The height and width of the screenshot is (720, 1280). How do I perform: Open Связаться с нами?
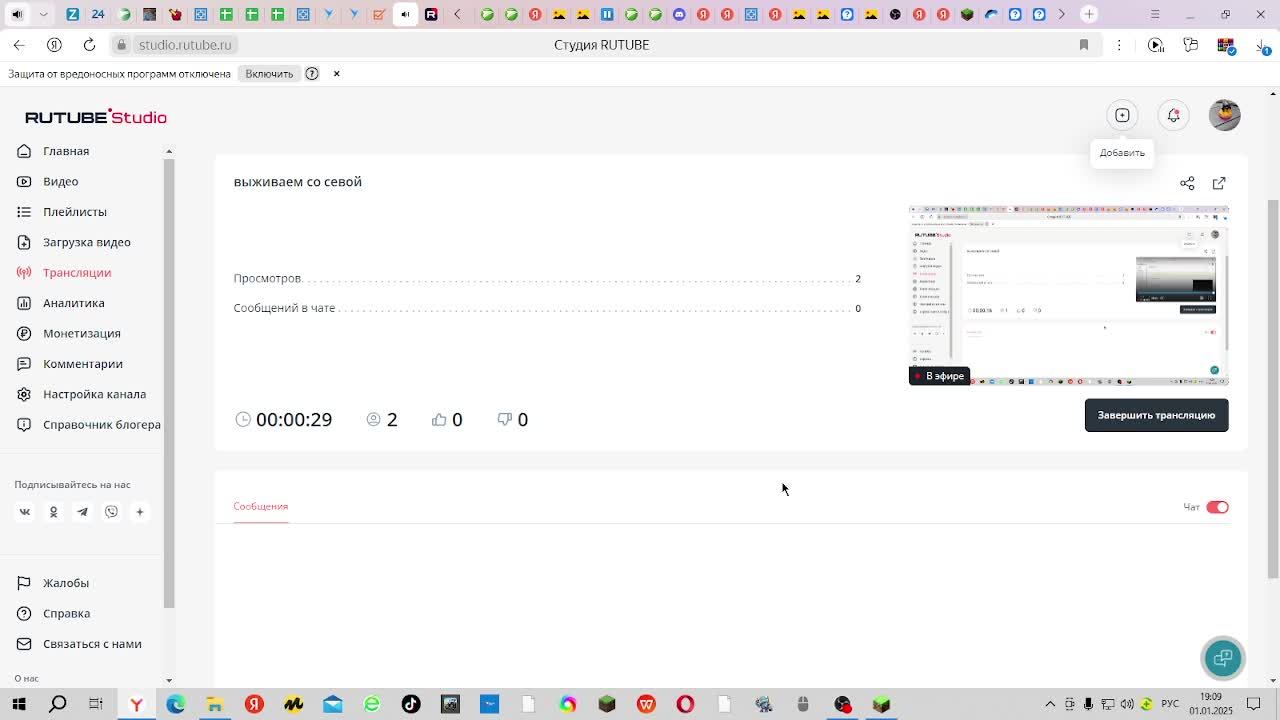(x=92, y=644)
